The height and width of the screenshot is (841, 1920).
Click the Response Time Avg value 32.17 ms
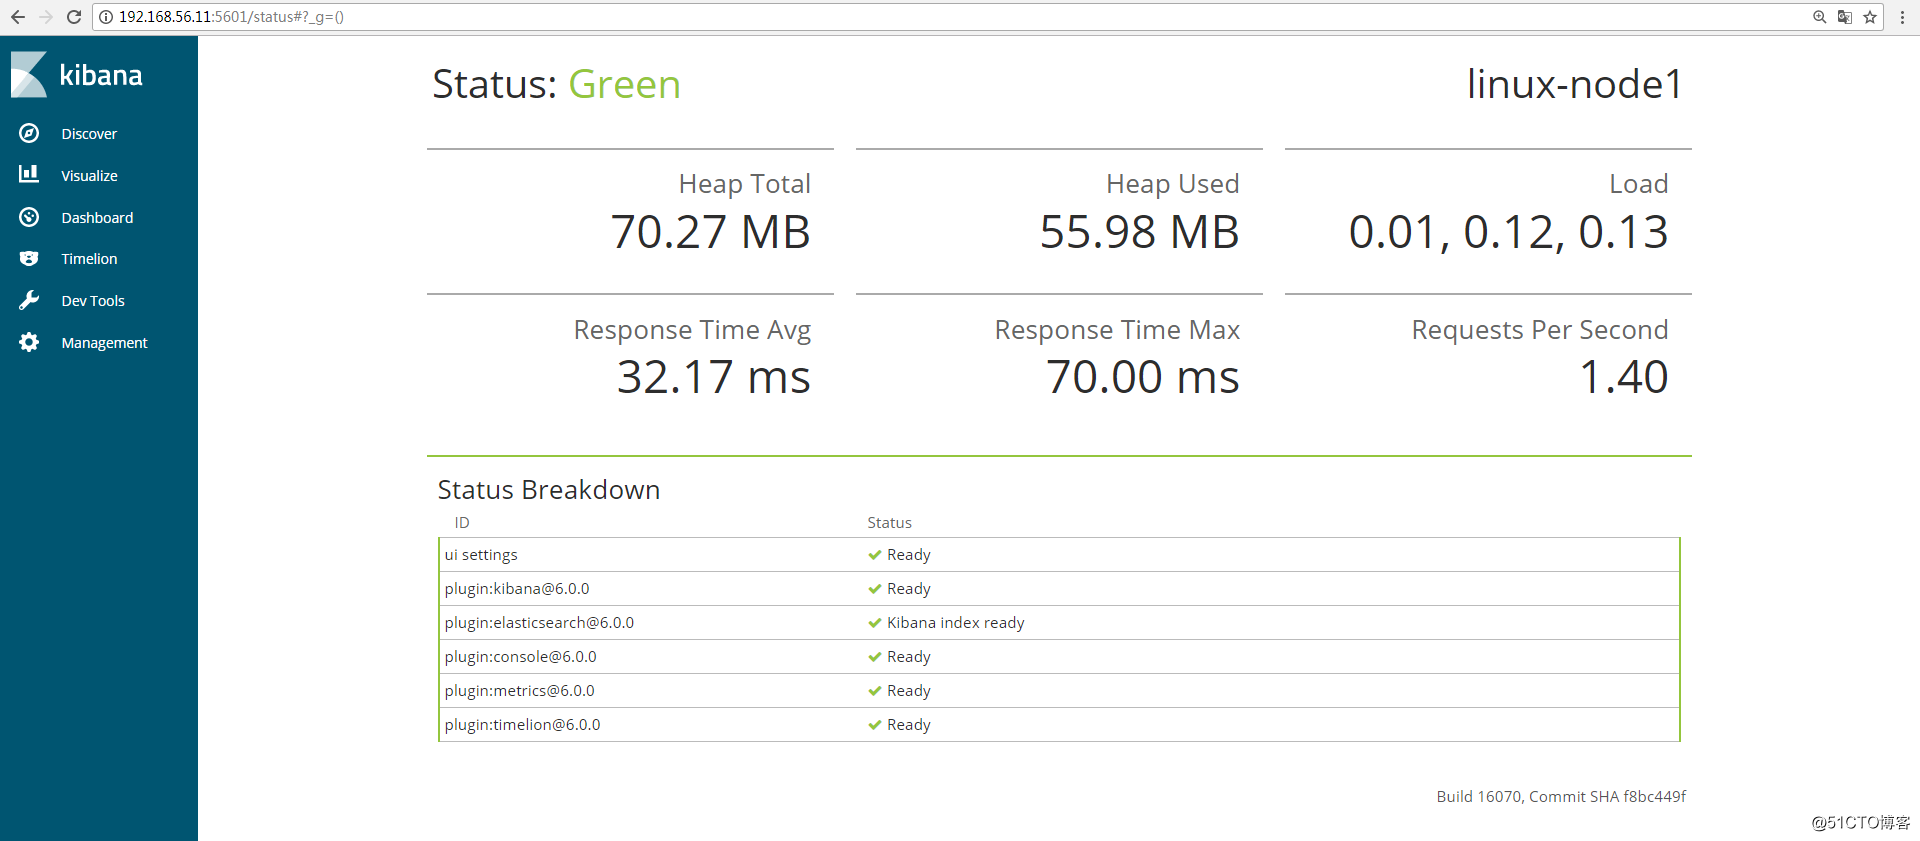tap(714, 378)
